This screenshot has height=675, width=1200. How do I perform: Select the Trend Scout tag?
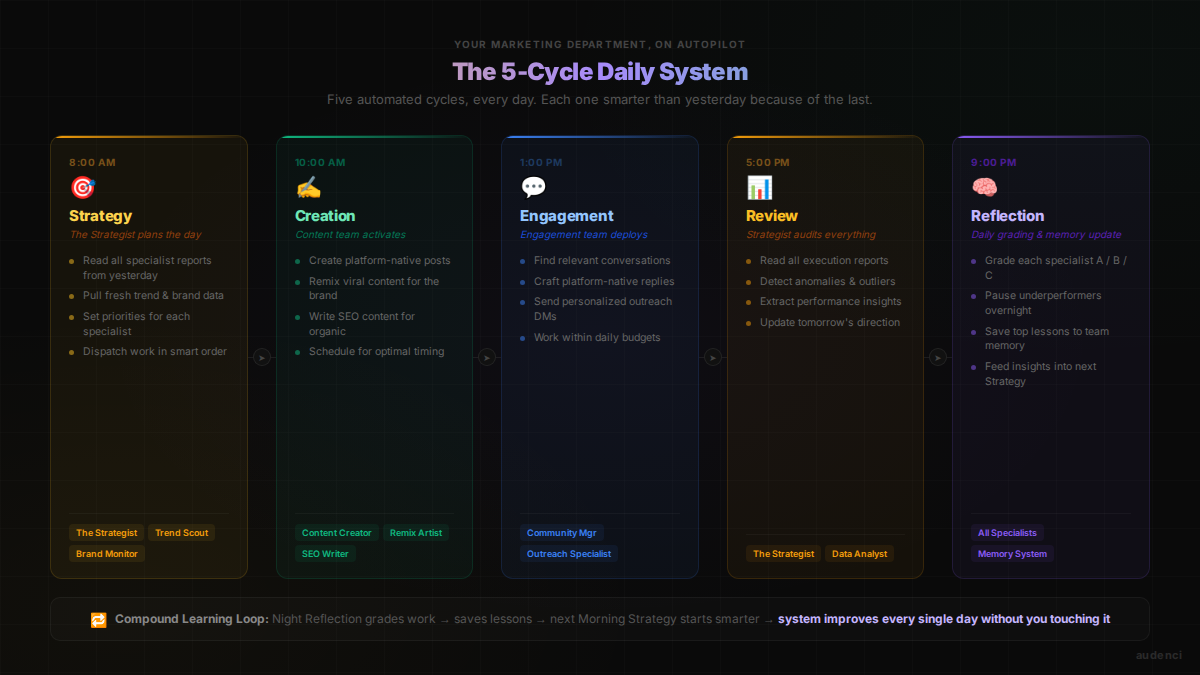(x=181, y=533)
